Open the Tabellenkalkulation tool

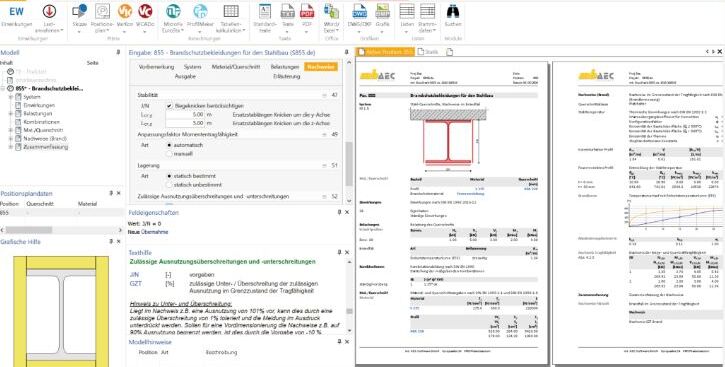[231, 18]
